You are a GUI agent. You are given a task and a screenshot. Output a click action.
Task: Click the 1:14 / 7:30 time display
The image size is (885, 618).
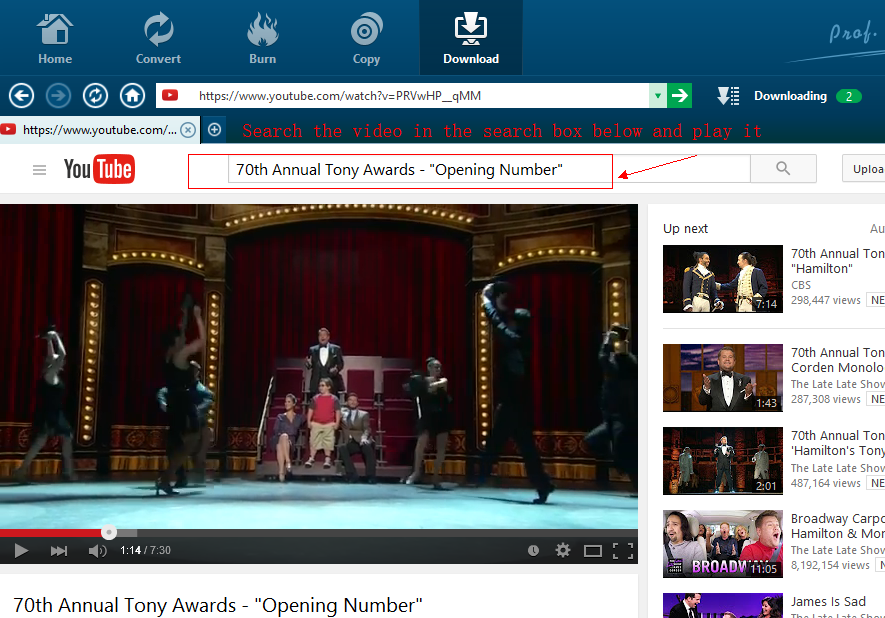click(145, 550)
